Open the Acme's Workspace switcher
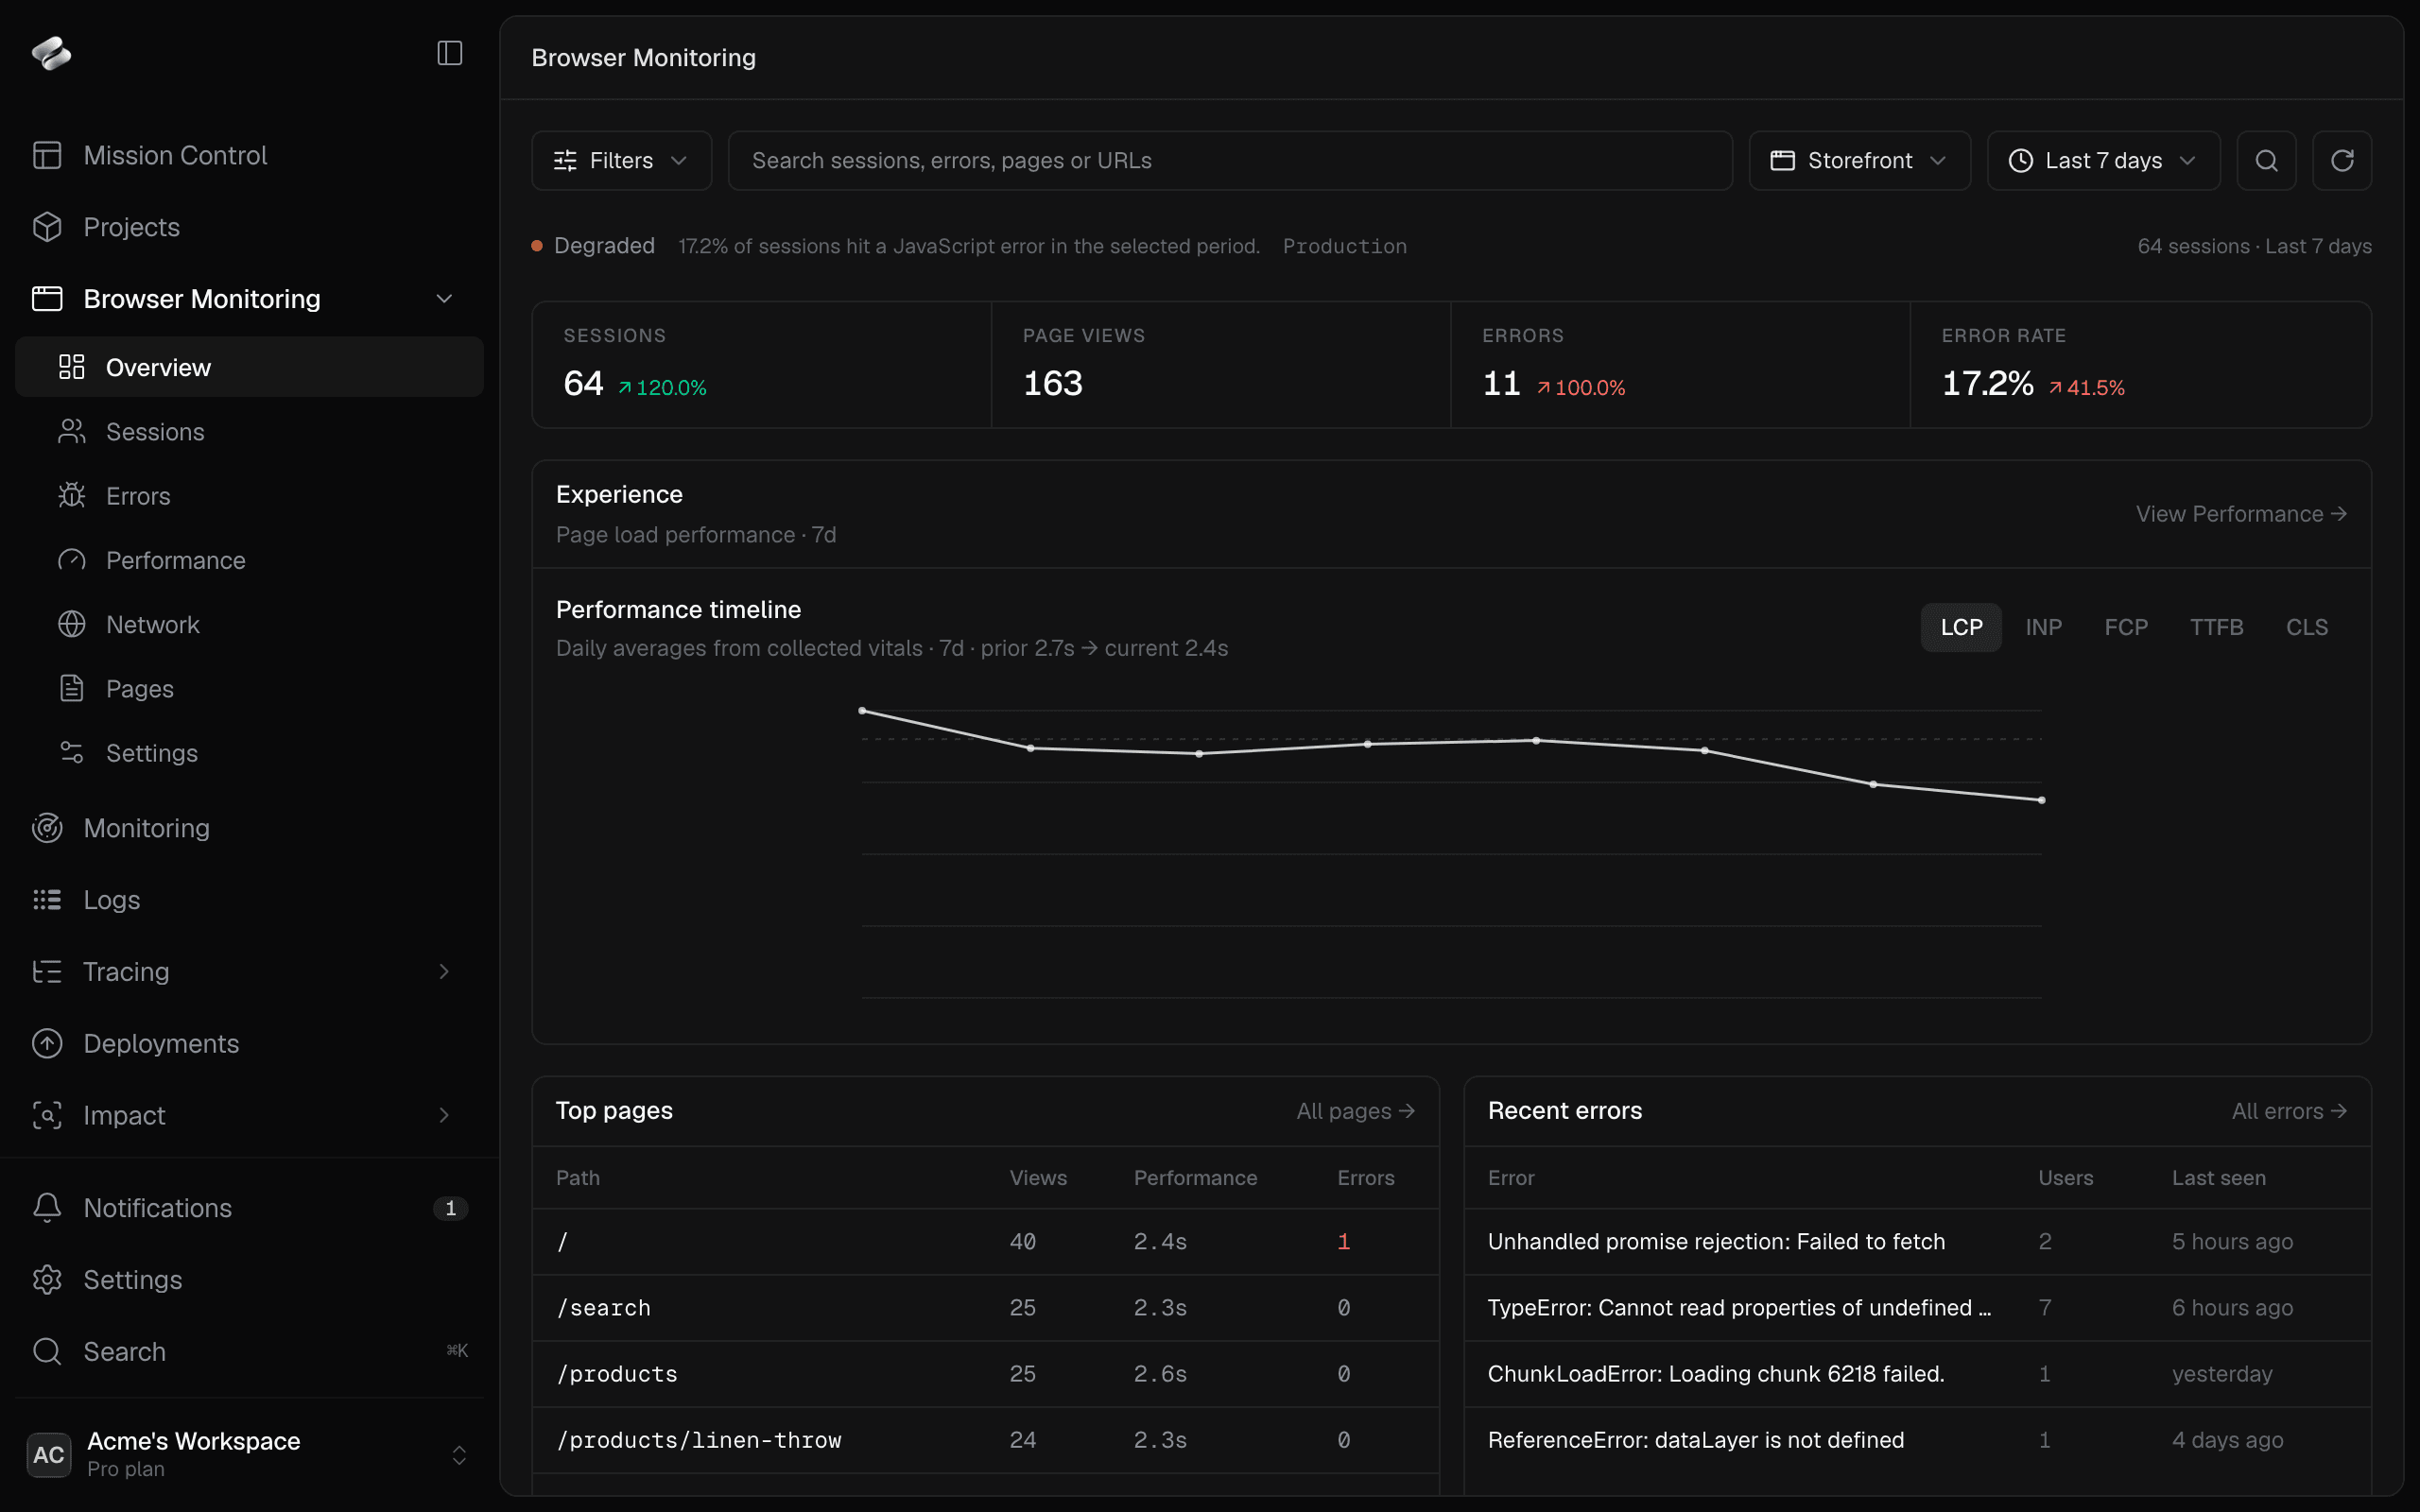Image resolution: width=2420 pixels, height=1512 pixels. point(249,1454)
